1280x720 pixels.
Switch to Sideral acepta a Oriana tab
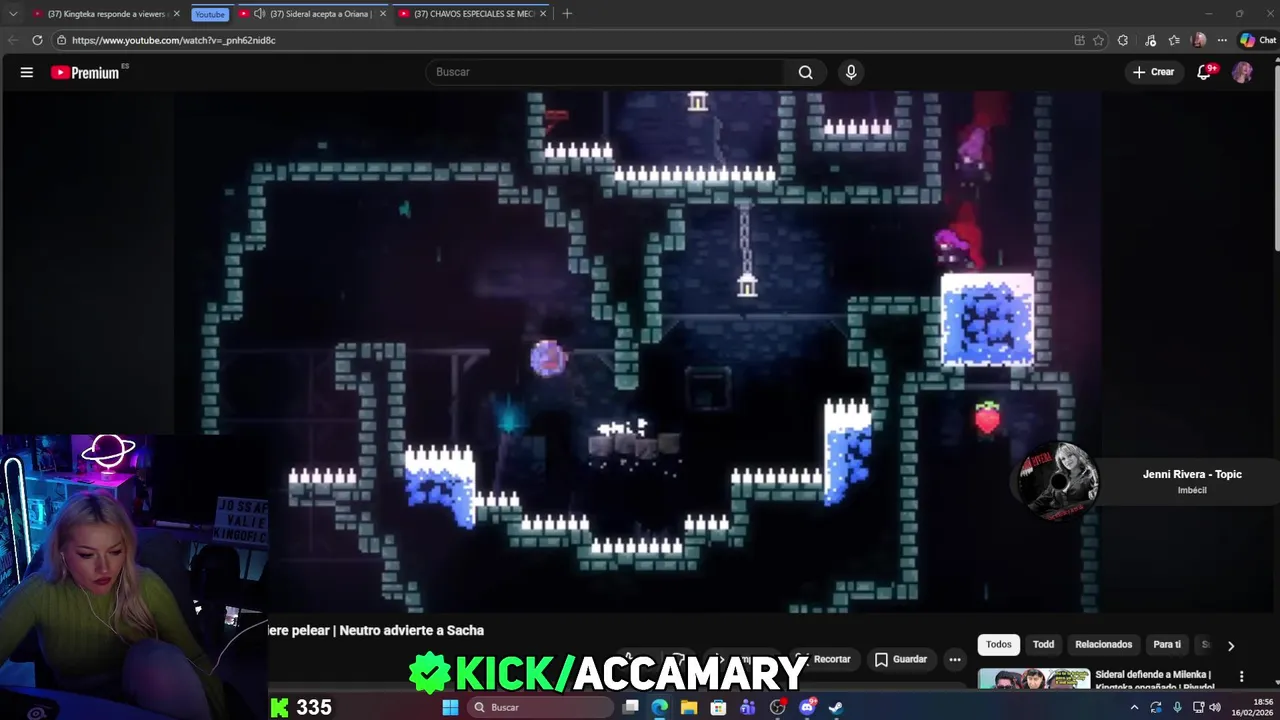(x=312, y=14)
